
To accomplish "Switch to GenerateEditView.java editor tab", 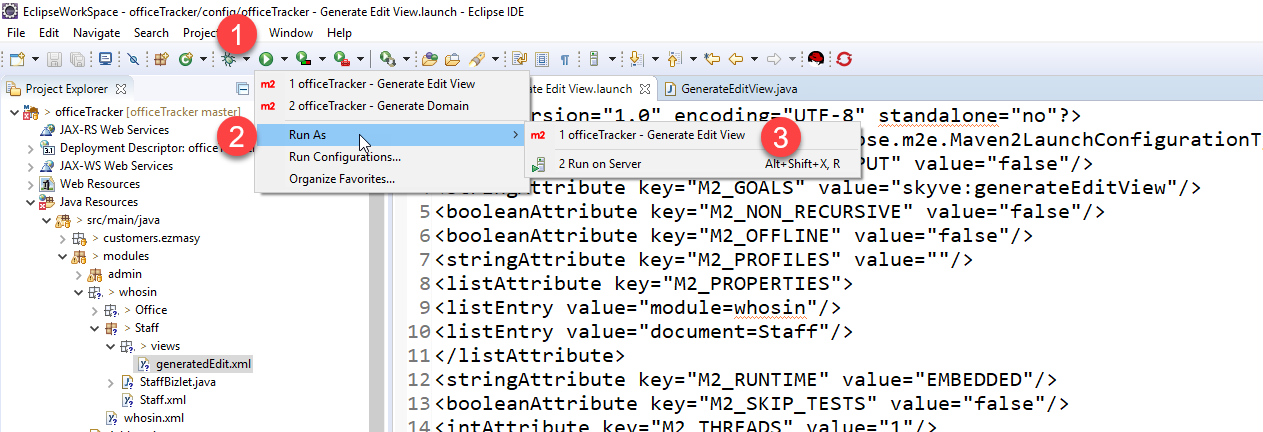I will [x=730, y=89].
